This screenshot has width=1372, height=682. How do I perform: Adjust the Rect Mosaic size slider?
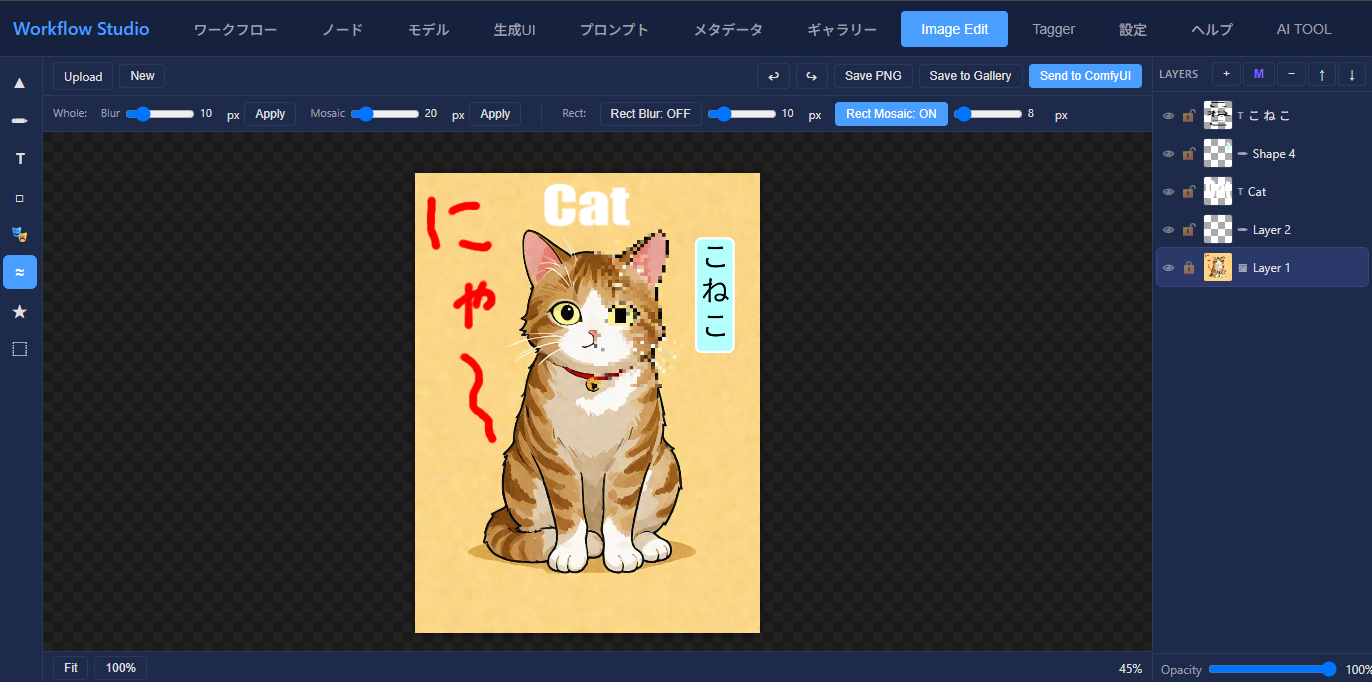[x=988, y=114]
